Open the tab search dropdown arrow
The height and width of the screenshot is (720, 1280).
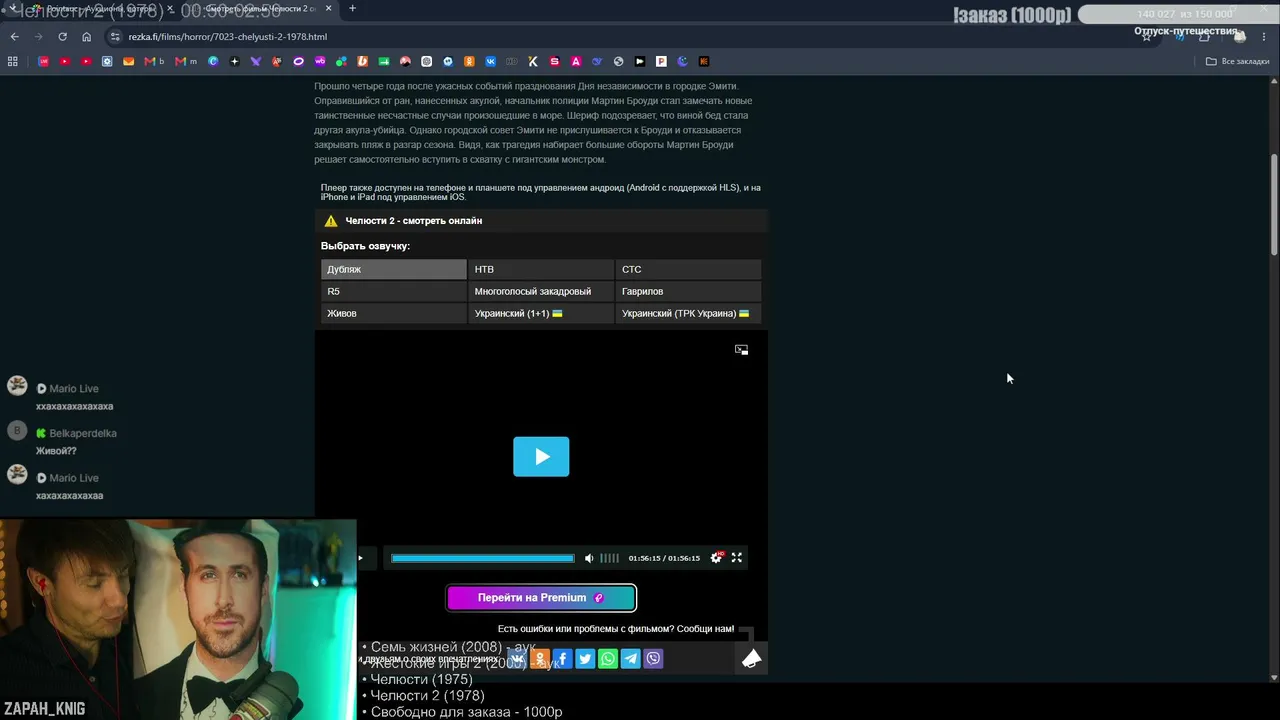pyautogui.click(x=12, y=9)
